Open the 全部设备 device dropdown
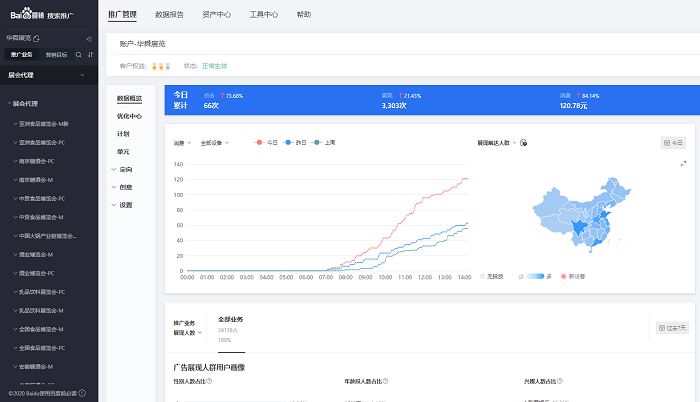Viewport: 700px width, 402px height. coord(215,143)
